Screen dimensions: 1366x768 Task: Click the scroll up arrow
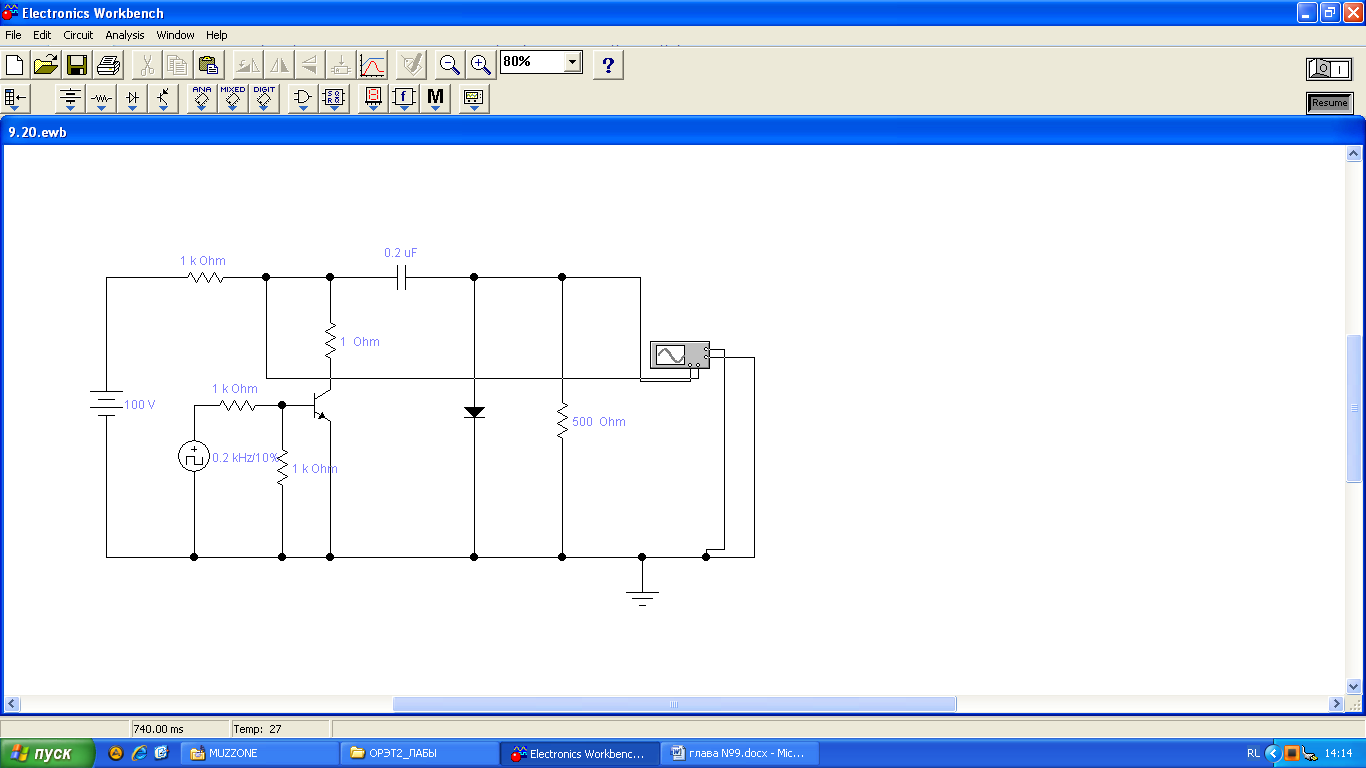(1354, 154)
